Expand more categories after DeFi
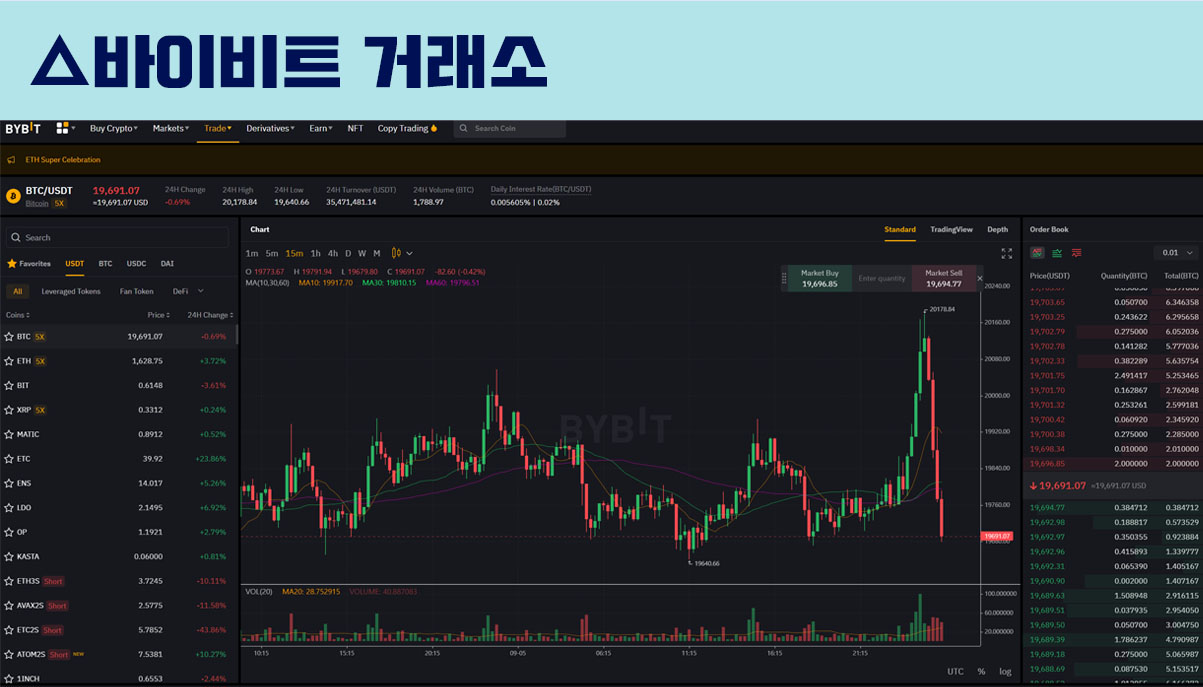 [201, 291]
